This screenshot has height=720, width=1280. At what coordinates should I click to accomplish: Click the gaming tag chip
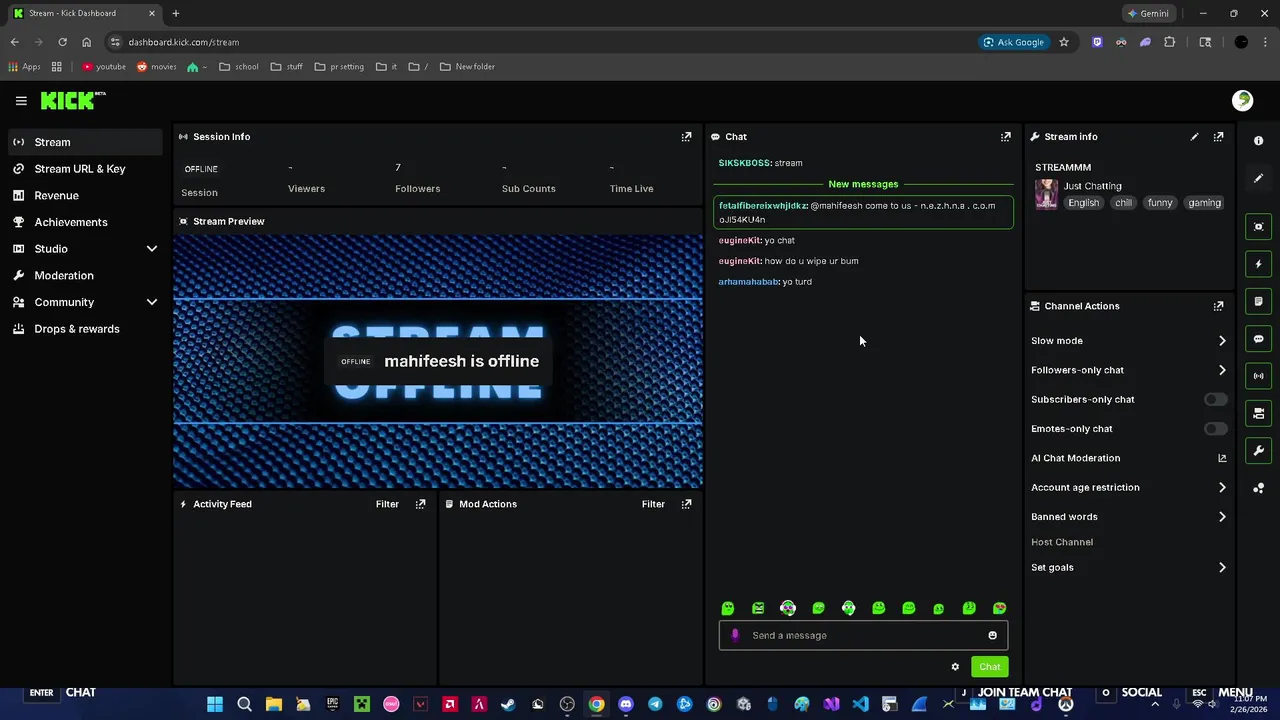[1204, 203]
